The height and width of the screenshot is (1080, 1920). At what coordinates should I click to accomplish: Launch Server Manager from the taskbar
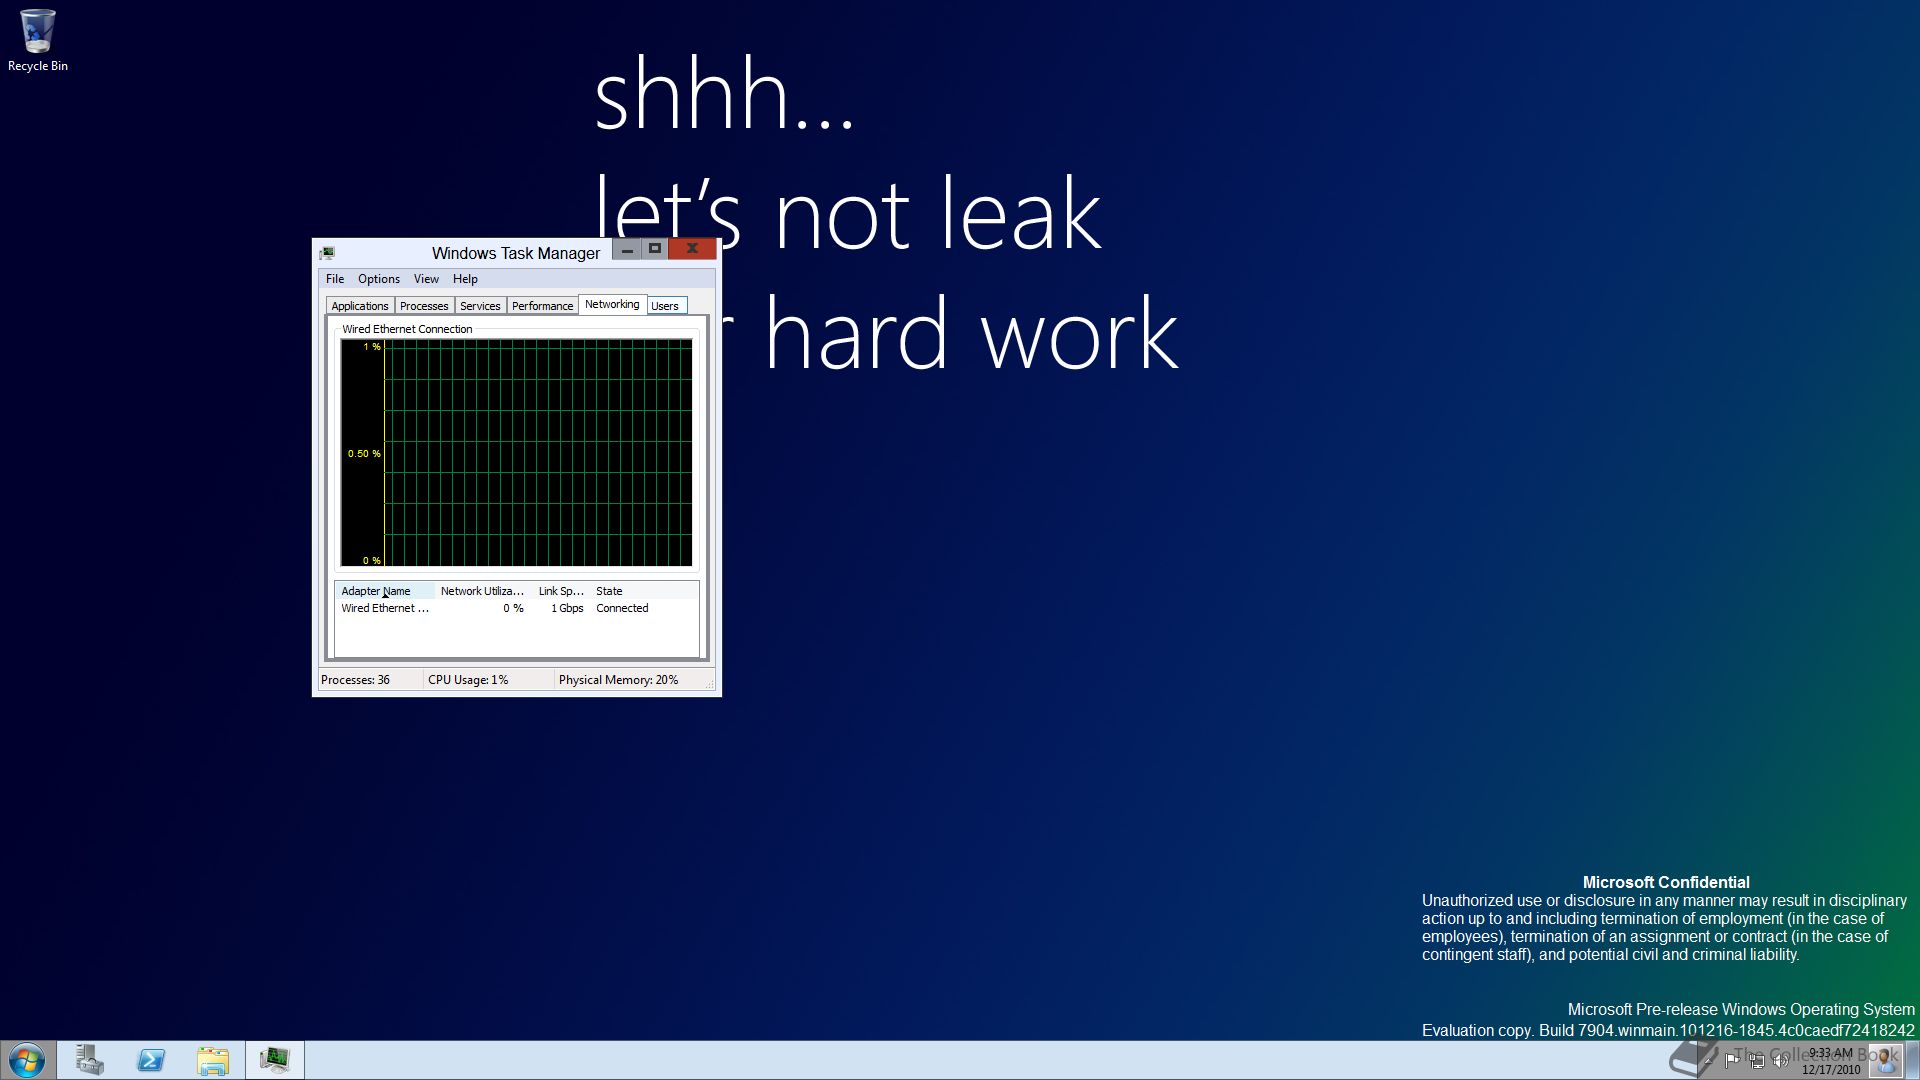pyautogui.click(x=89, y=1060)
